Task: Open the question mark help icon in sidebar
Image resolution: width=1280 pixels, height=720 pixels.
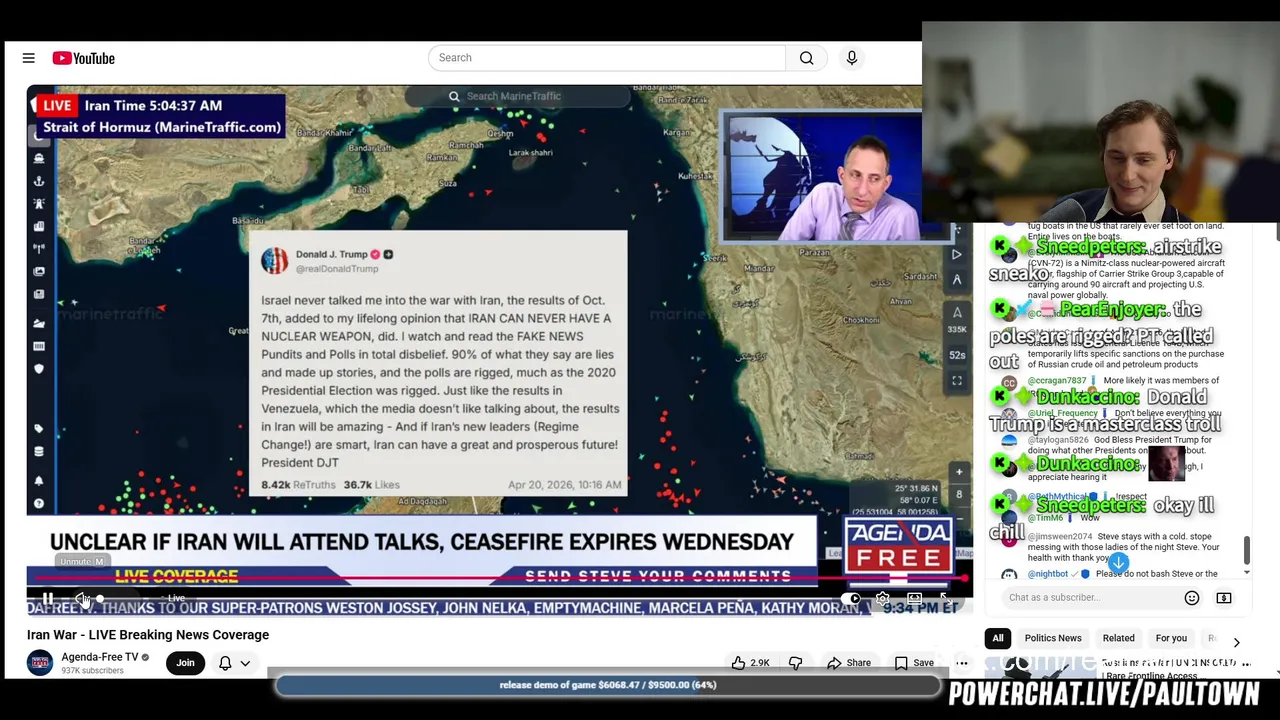Action: pos(39,503)
